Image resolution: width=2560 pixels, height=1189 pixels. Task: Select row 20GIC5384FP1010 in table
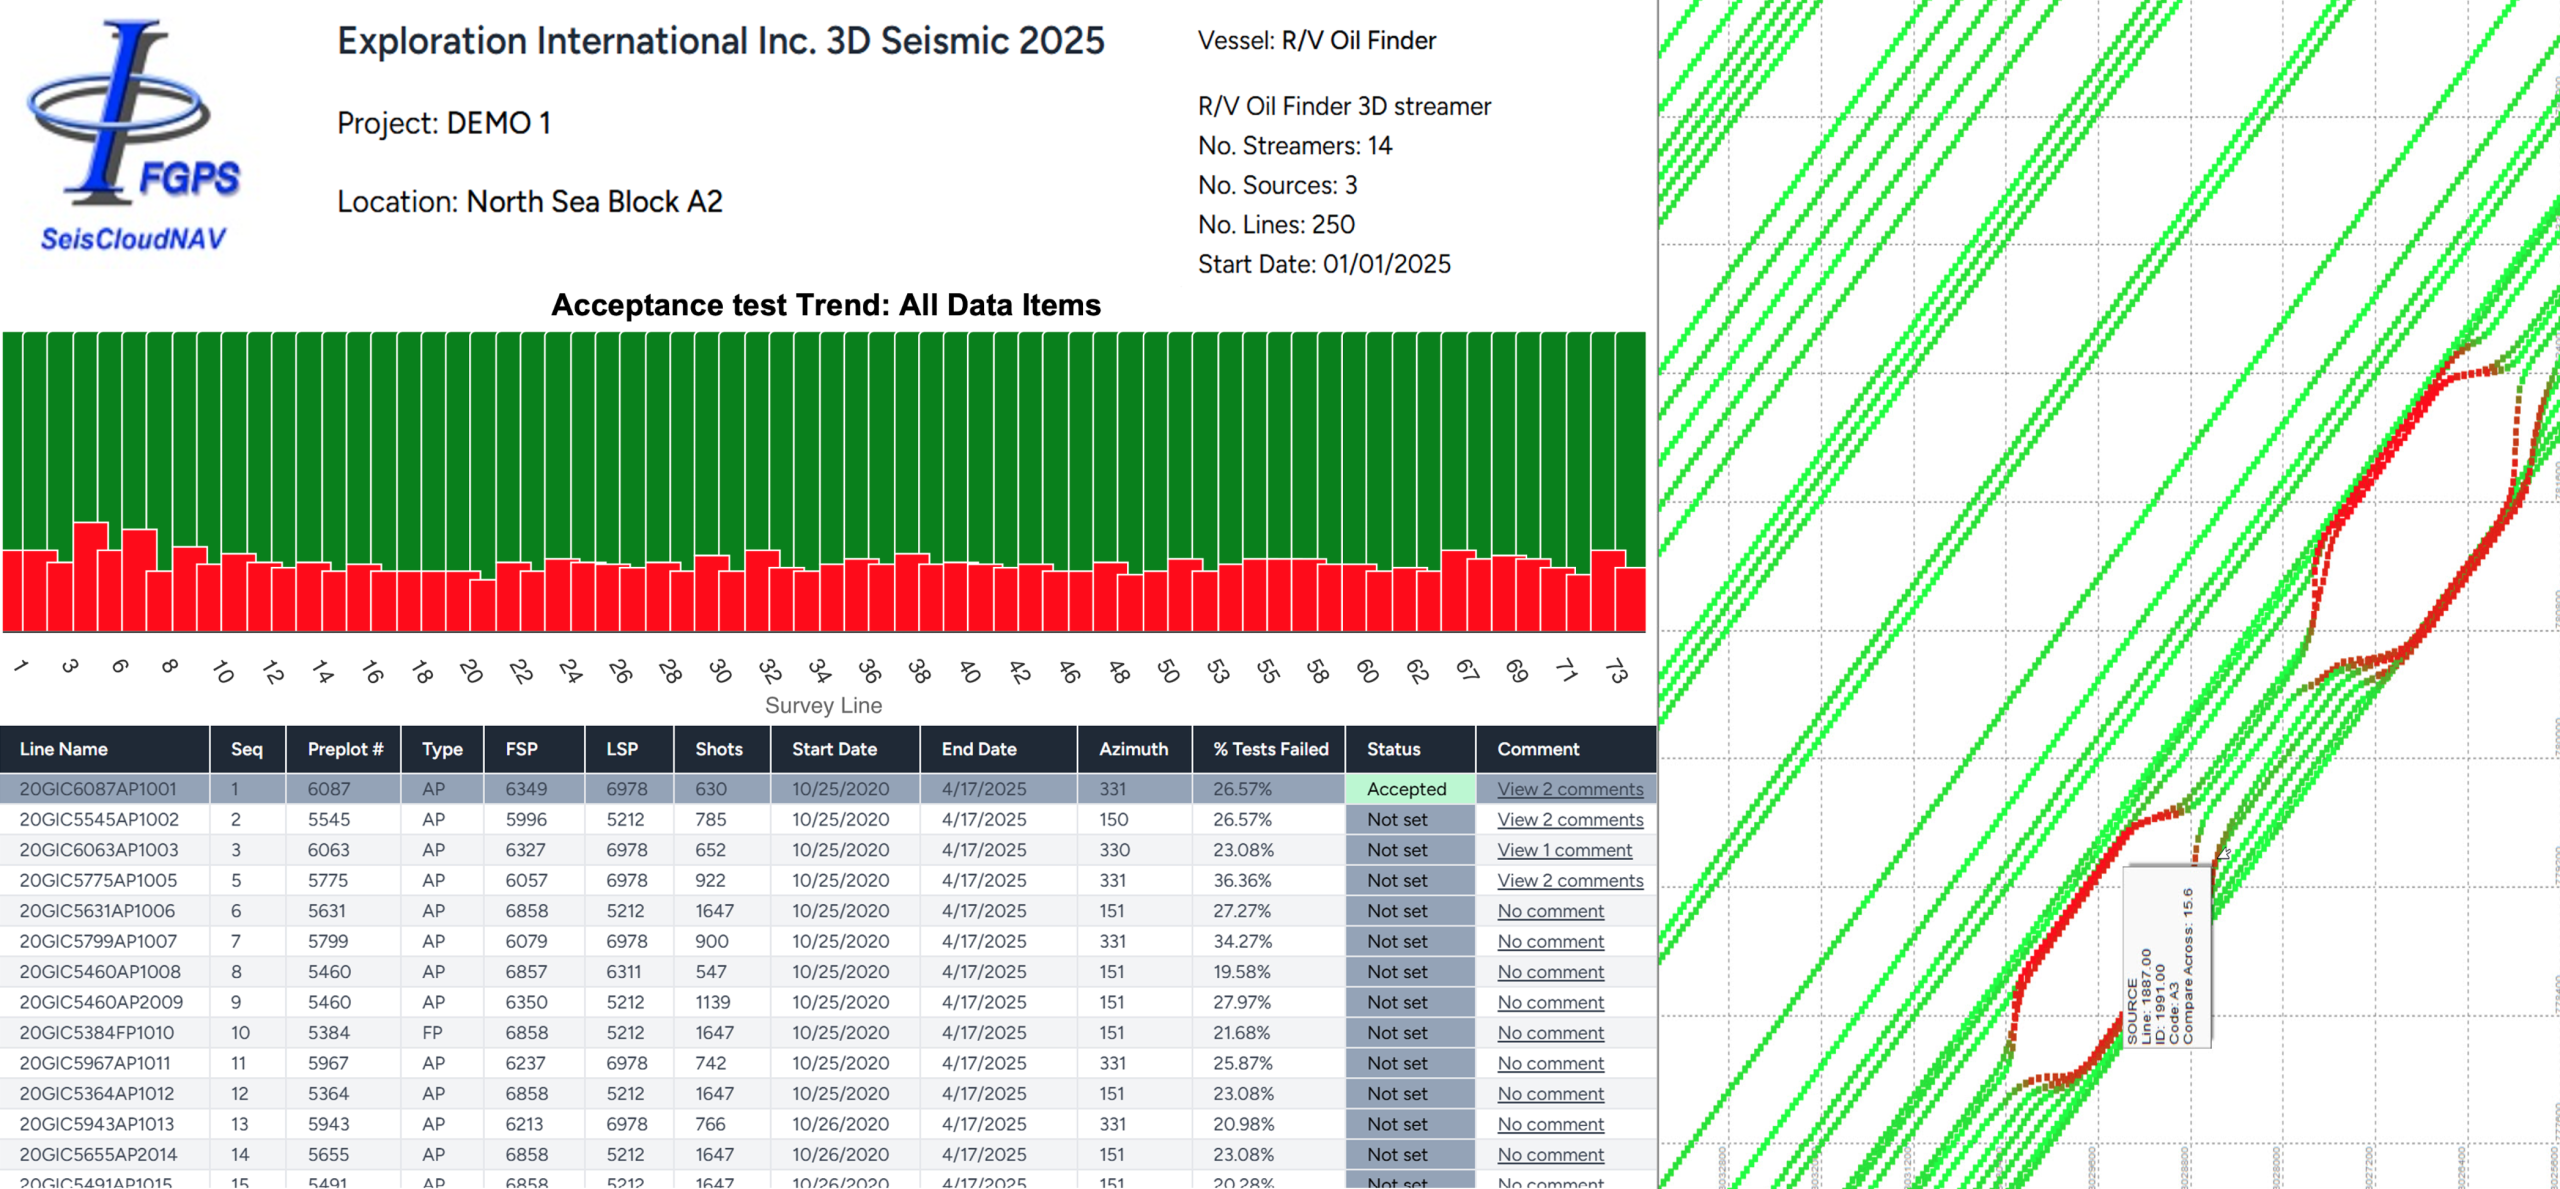point(96,1033)
